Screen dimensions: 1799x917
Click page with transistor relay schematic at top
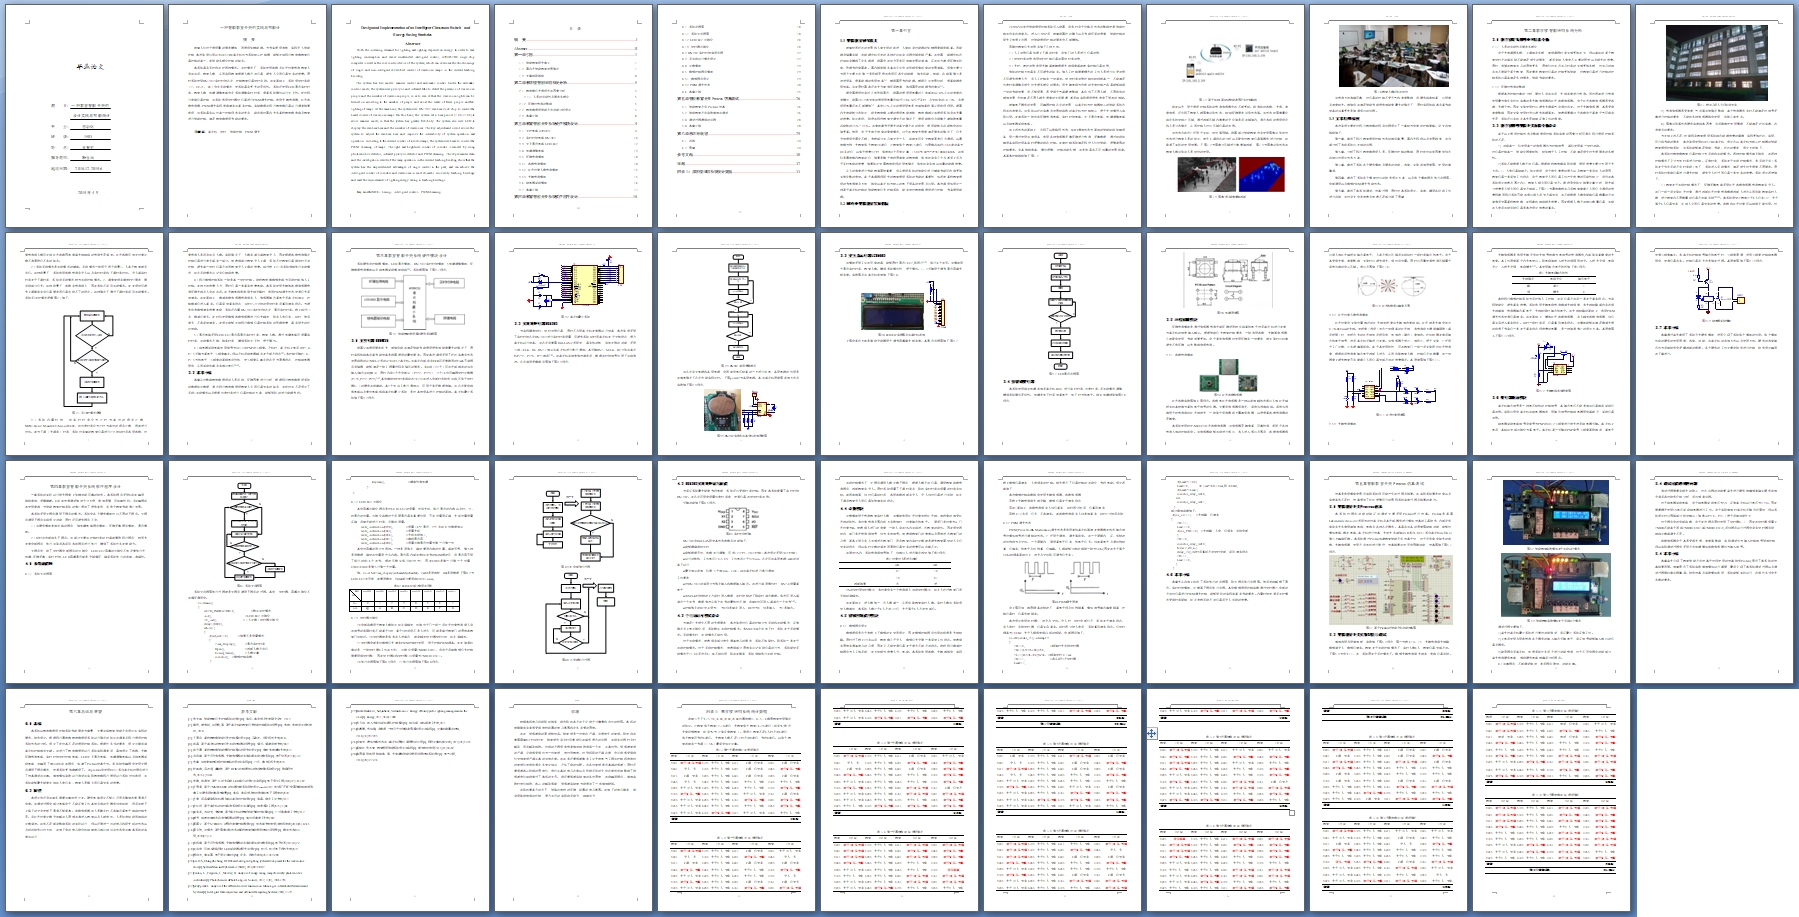(x=1714, y=343)
